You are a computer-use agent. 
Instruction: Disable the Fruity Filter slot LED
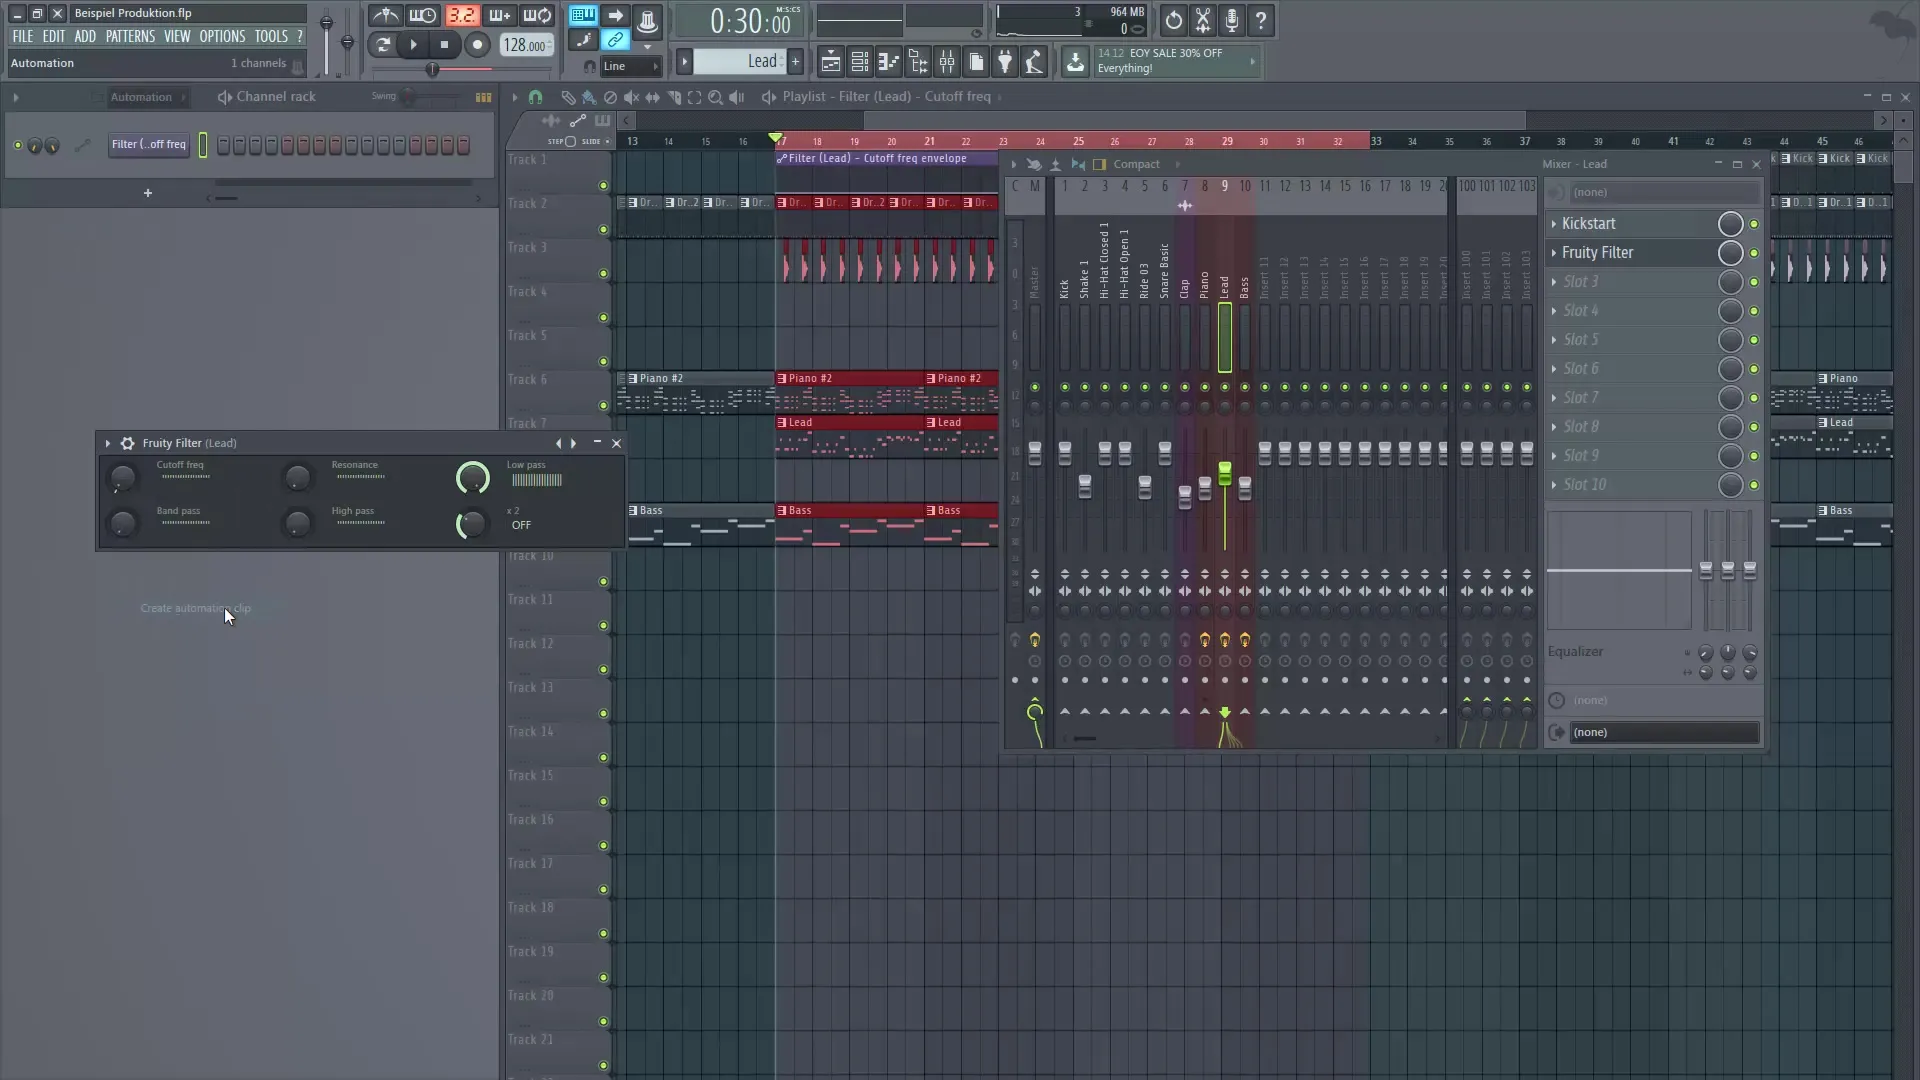1754,253
